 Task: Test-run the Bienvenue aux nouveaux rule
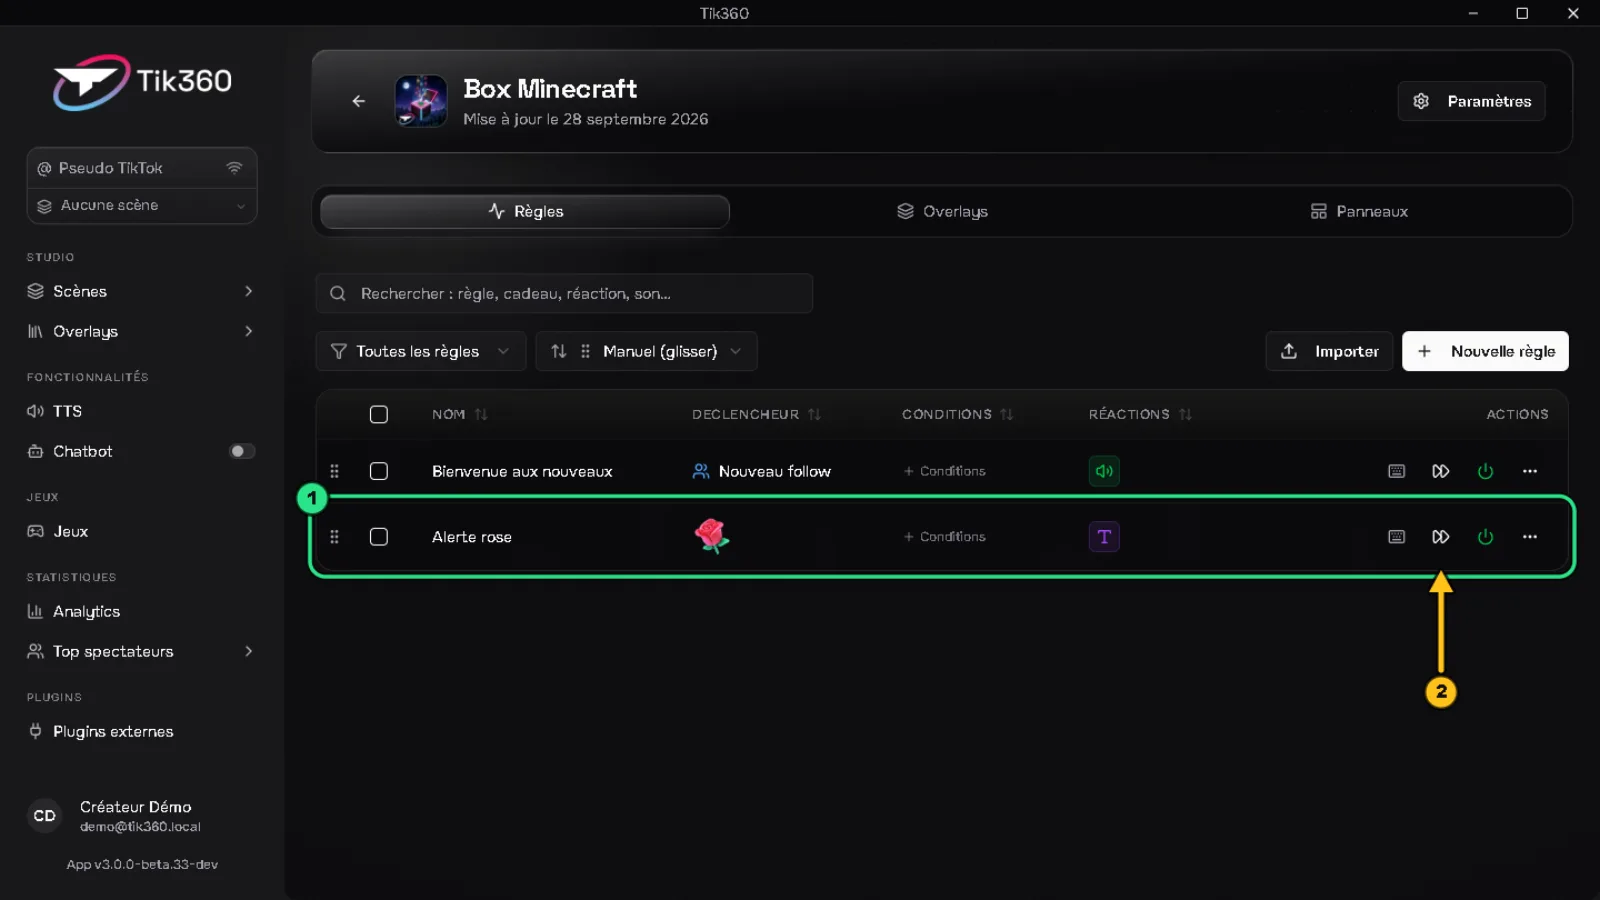(1441, 471)
